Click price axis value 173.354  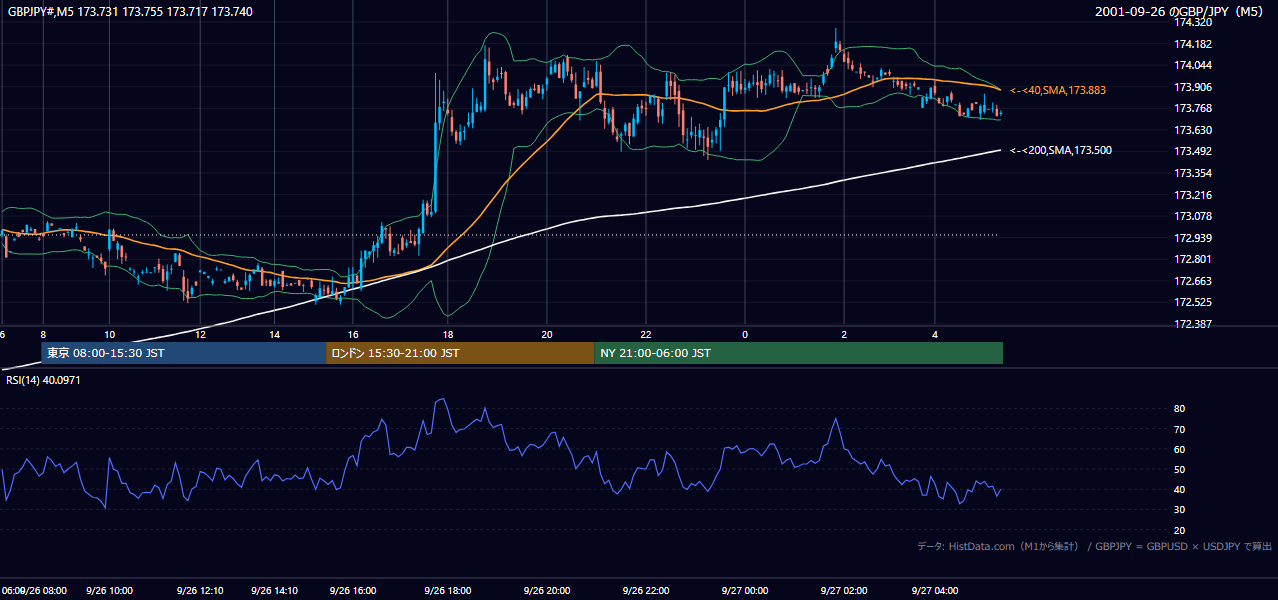click(1193, 173)
